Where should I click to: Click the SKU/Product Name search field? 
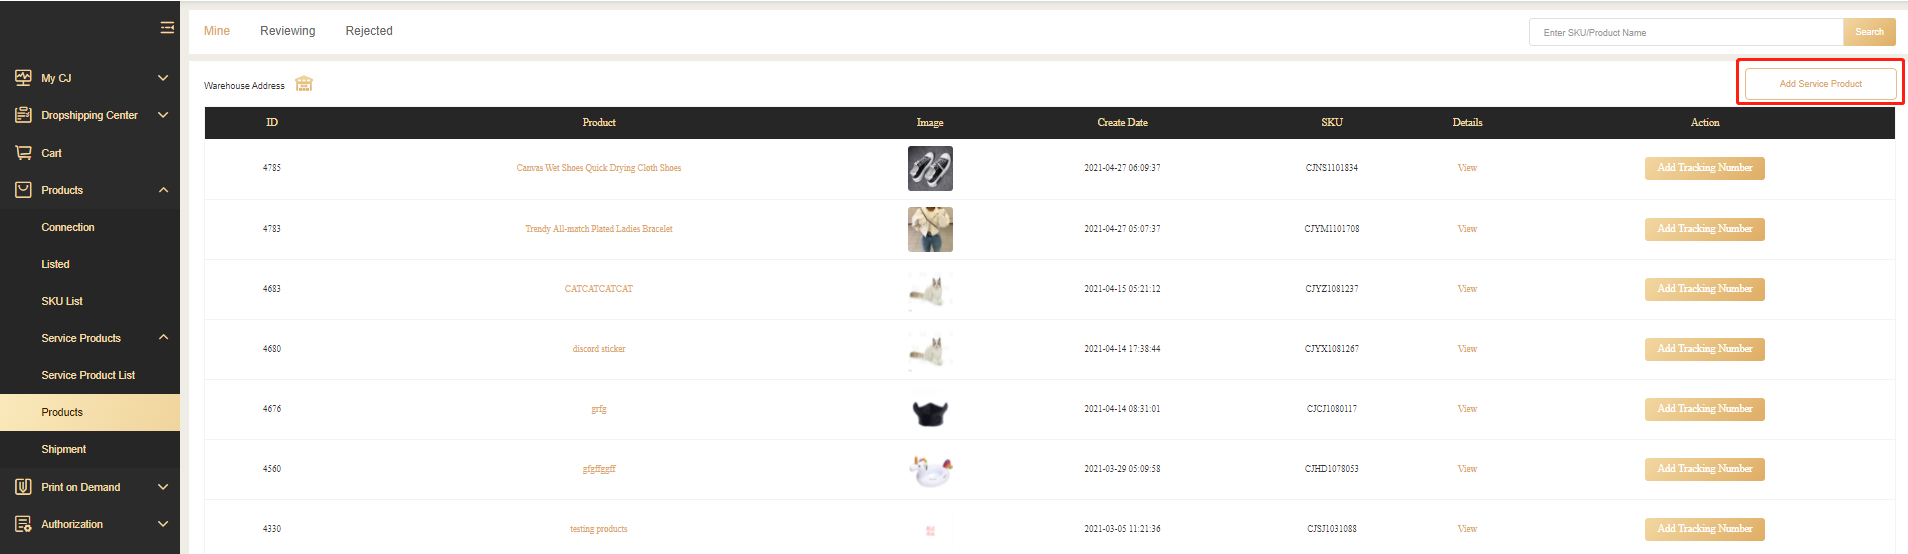(1685, 33)
